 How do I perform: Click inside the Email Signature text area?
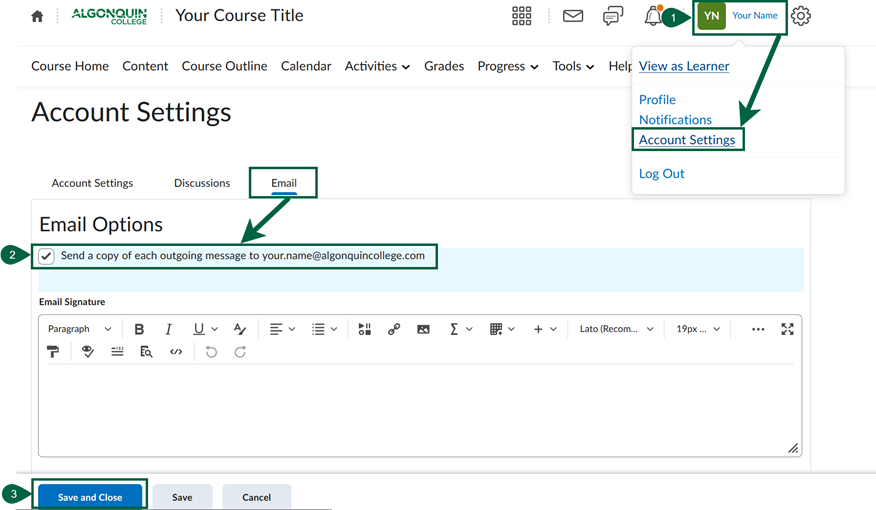418,410
